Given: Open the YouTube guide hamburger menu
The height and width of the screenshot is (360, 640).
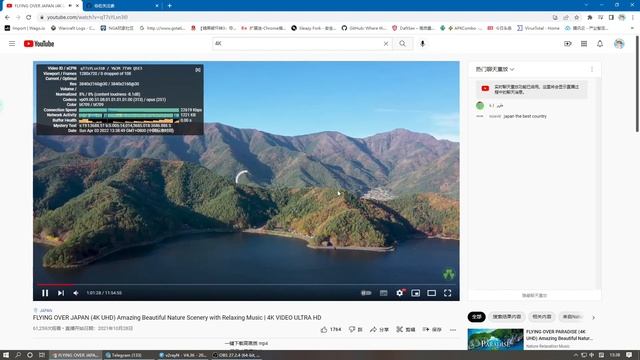Looking at the screenshot, I should point(12,44).
